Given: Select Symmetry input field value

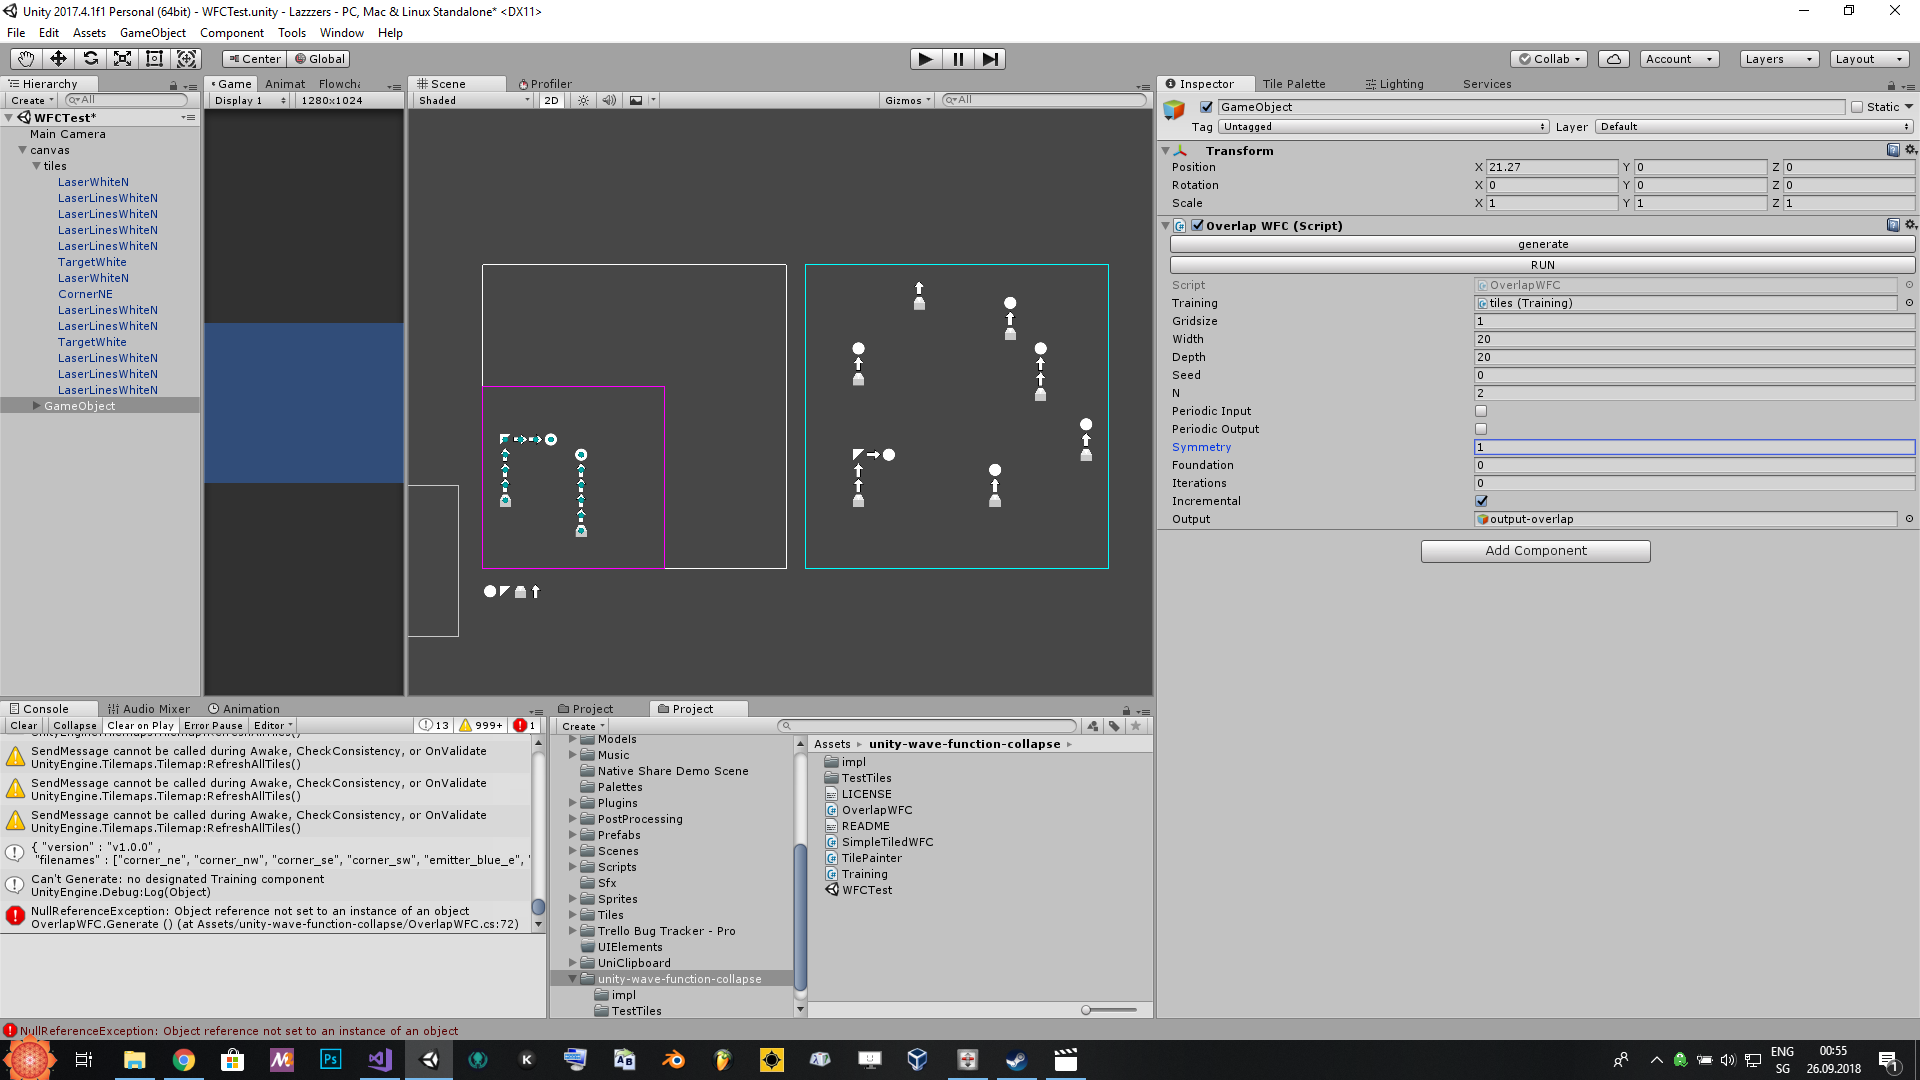Looking at the screenshot, I should [x=1692, y=447].
